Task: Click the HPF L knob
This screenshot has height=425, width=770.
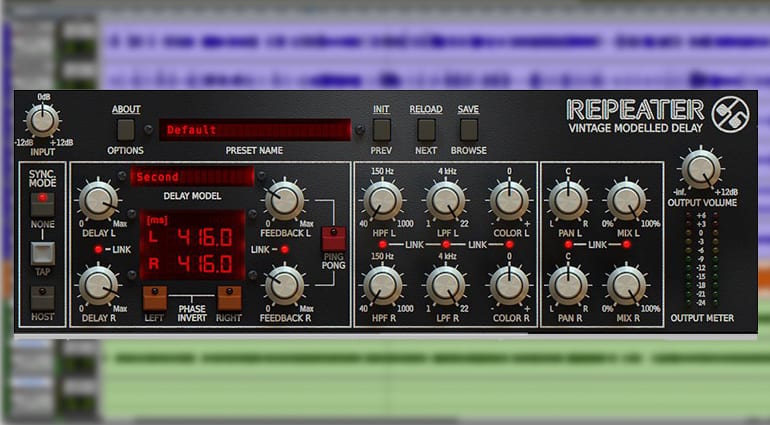Action: click(383, 200)
